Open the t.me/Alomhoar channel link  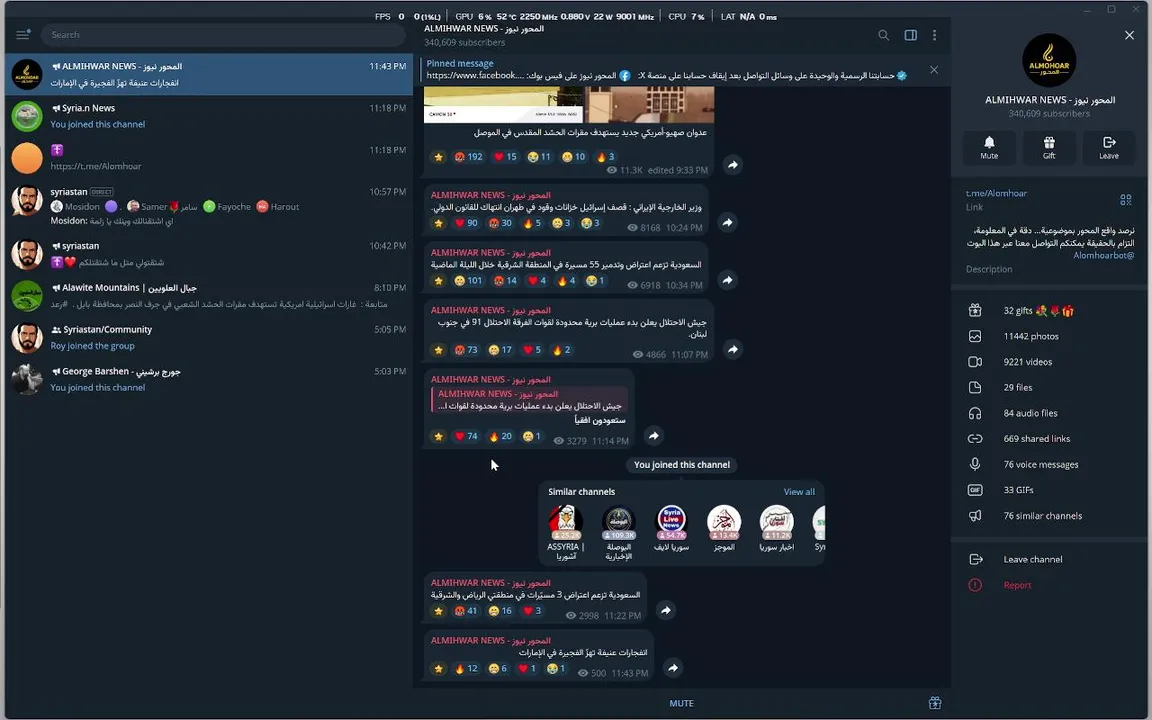click(x=996, y=193)
